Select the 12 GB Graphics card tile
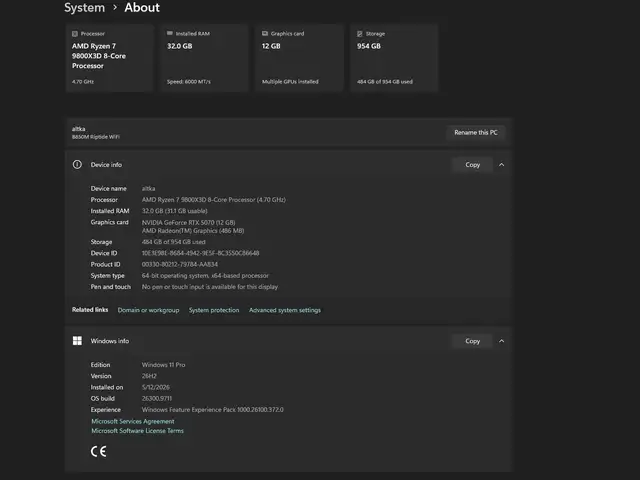This screenshot has width=640, height=480. pyautogui.click(x=299, y=58)
